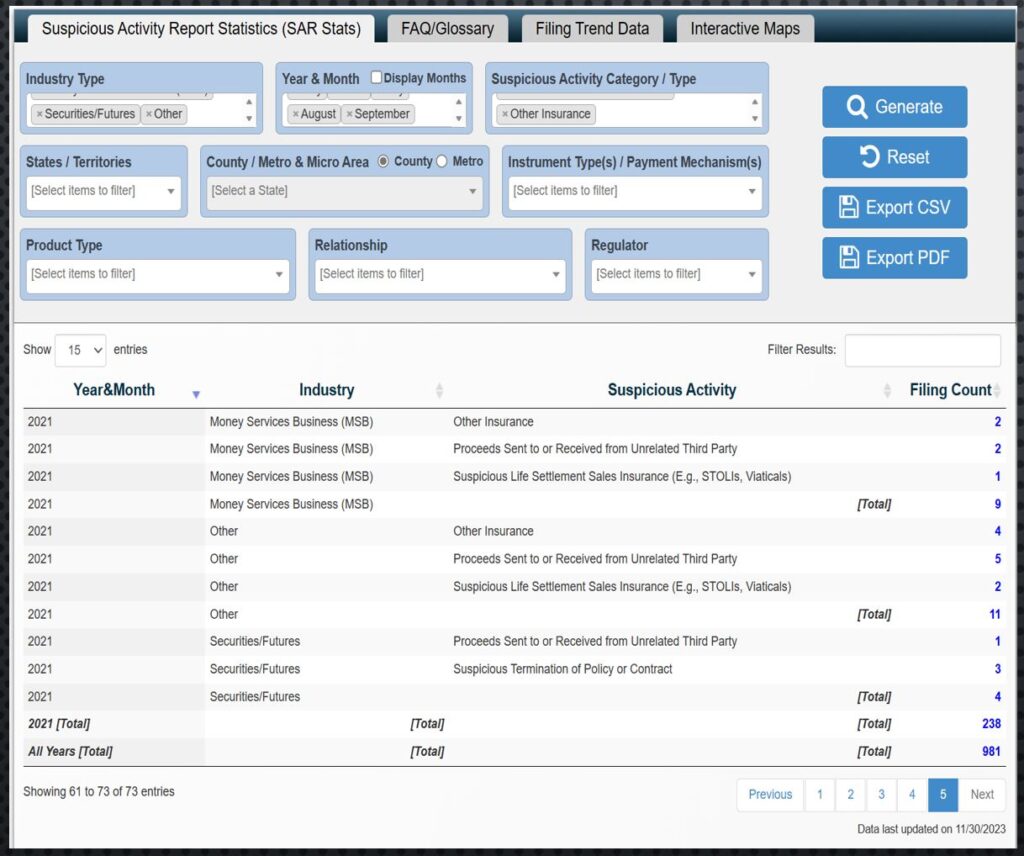
Task: Enable the Display Months checkbox
Action: click(x=376, y=77)
